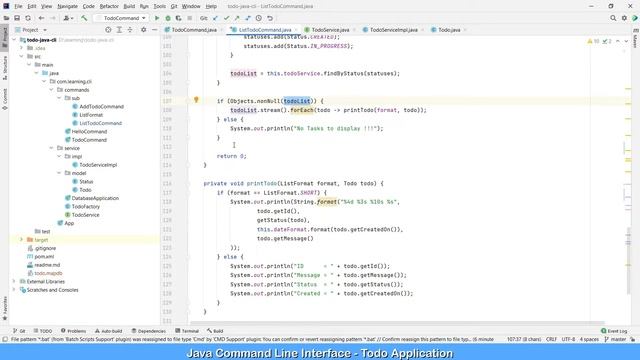Collapse the todo-java-cli root node

[x=14, y=40]
